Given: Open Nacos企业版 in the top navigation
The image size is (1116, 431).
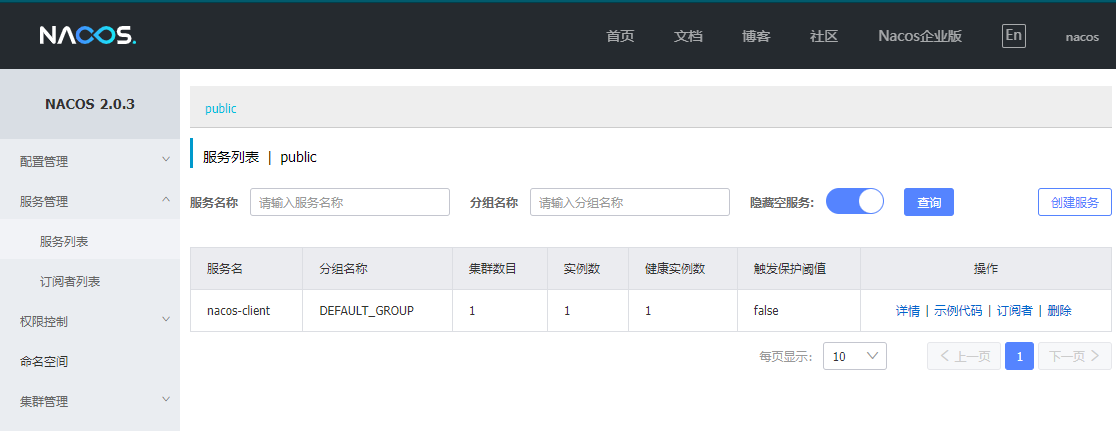Looking at the screenshot, I should [x=920, y=36].
